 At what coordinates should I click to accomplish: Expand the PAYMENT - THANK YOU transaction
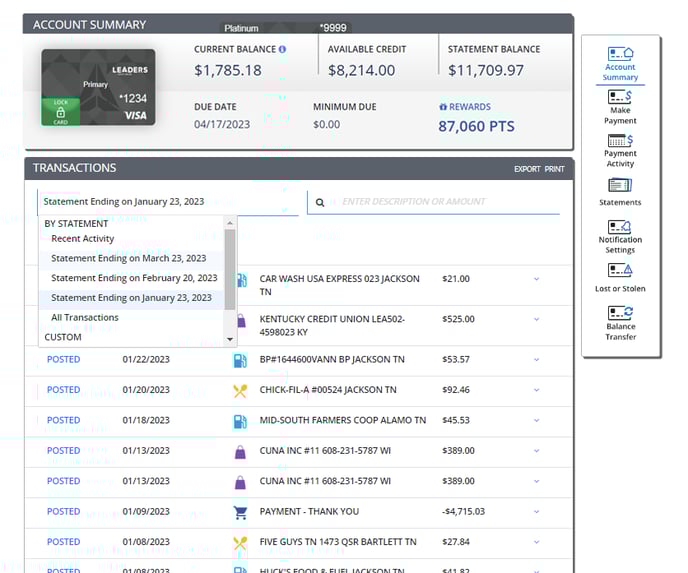point(536,512)
